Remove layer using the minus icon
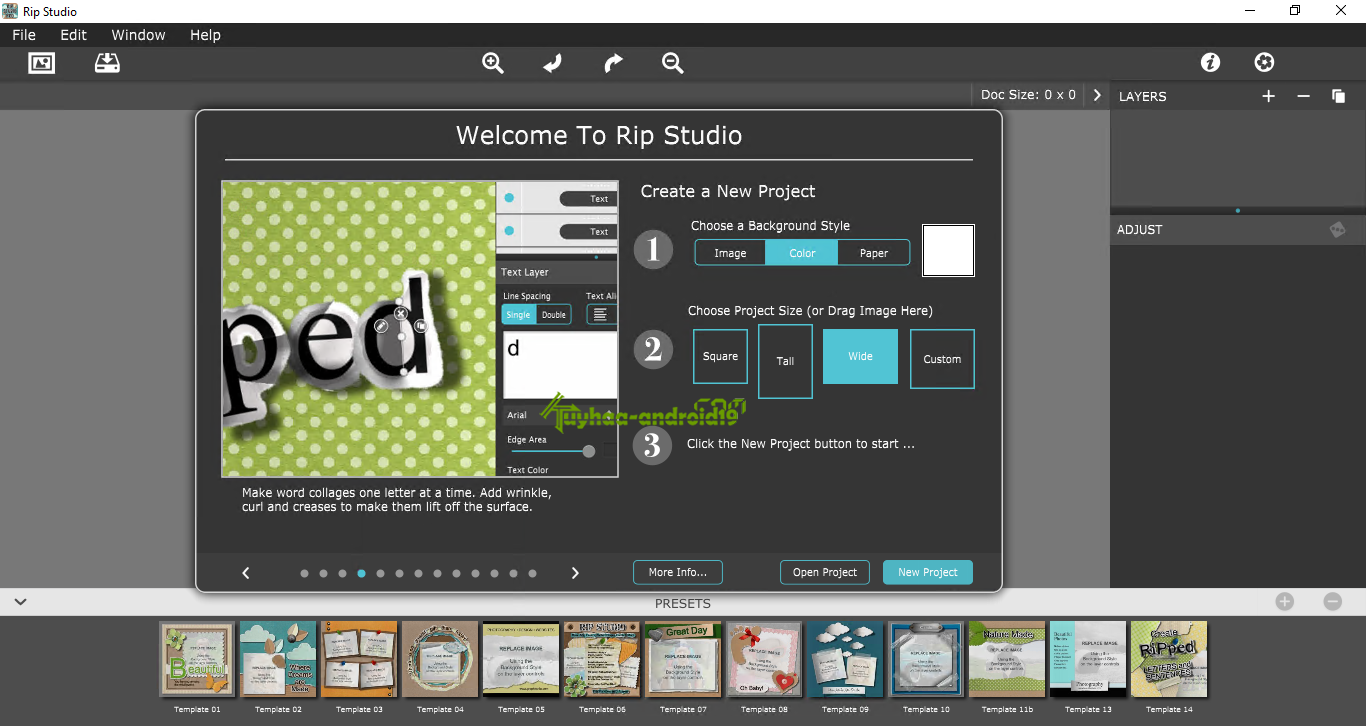The image size is (1366, 726). pyautogui.click(x=1303, y=96)
